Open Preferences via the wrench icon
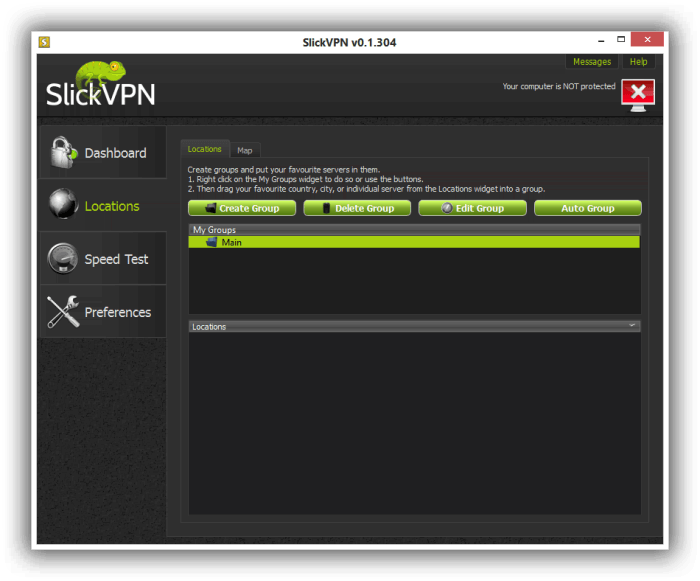The image size is (700, 581). tap(63, 311)
